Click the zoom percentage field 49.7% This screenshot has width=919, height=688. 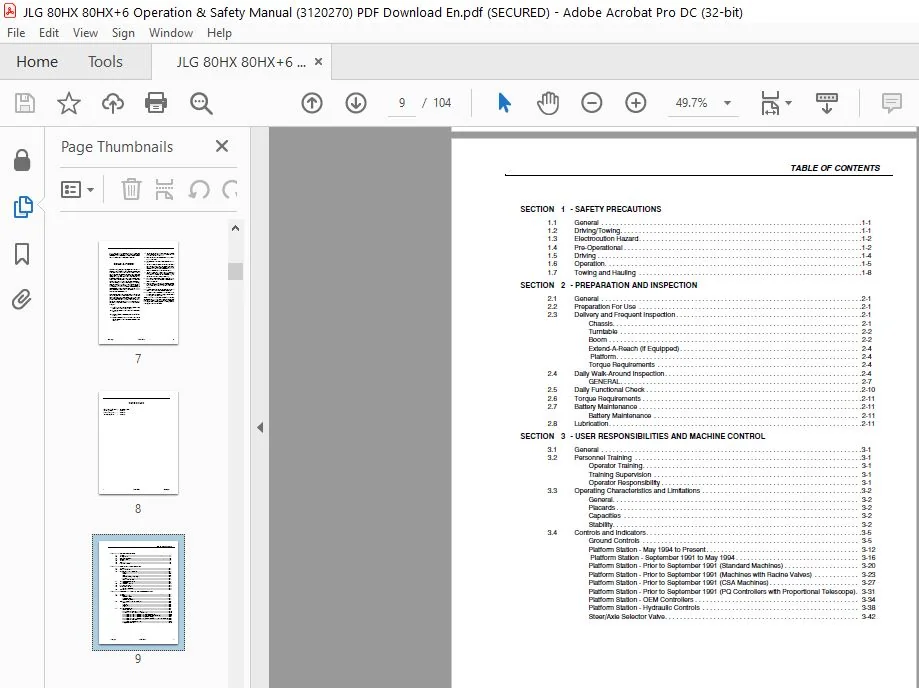click(x=692, y=103)
